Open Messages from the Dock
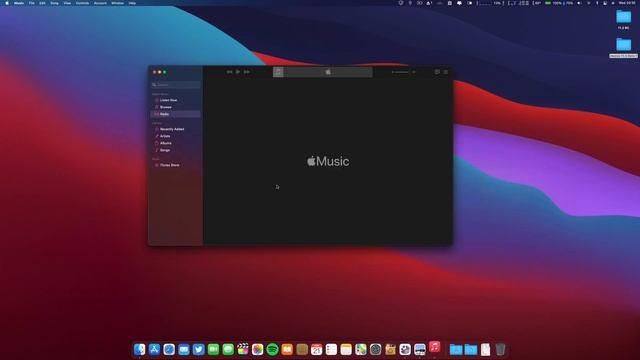 tap(228, 349)
